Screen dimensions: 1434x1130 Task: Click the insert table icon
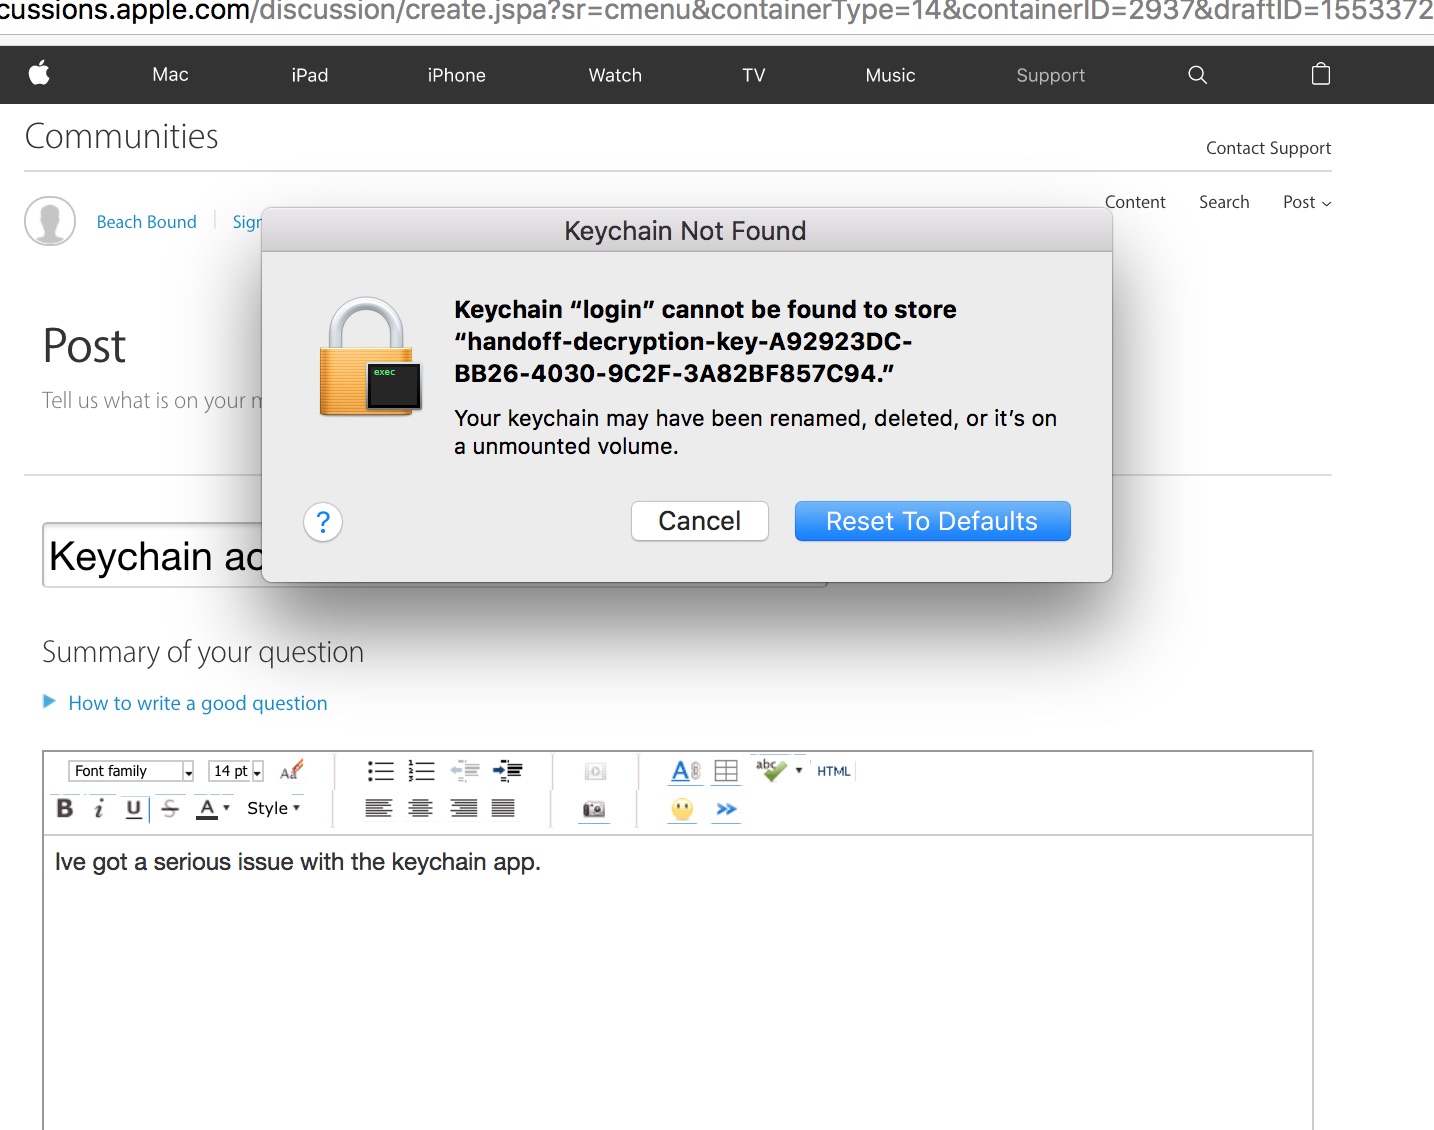tap(727, 771)
